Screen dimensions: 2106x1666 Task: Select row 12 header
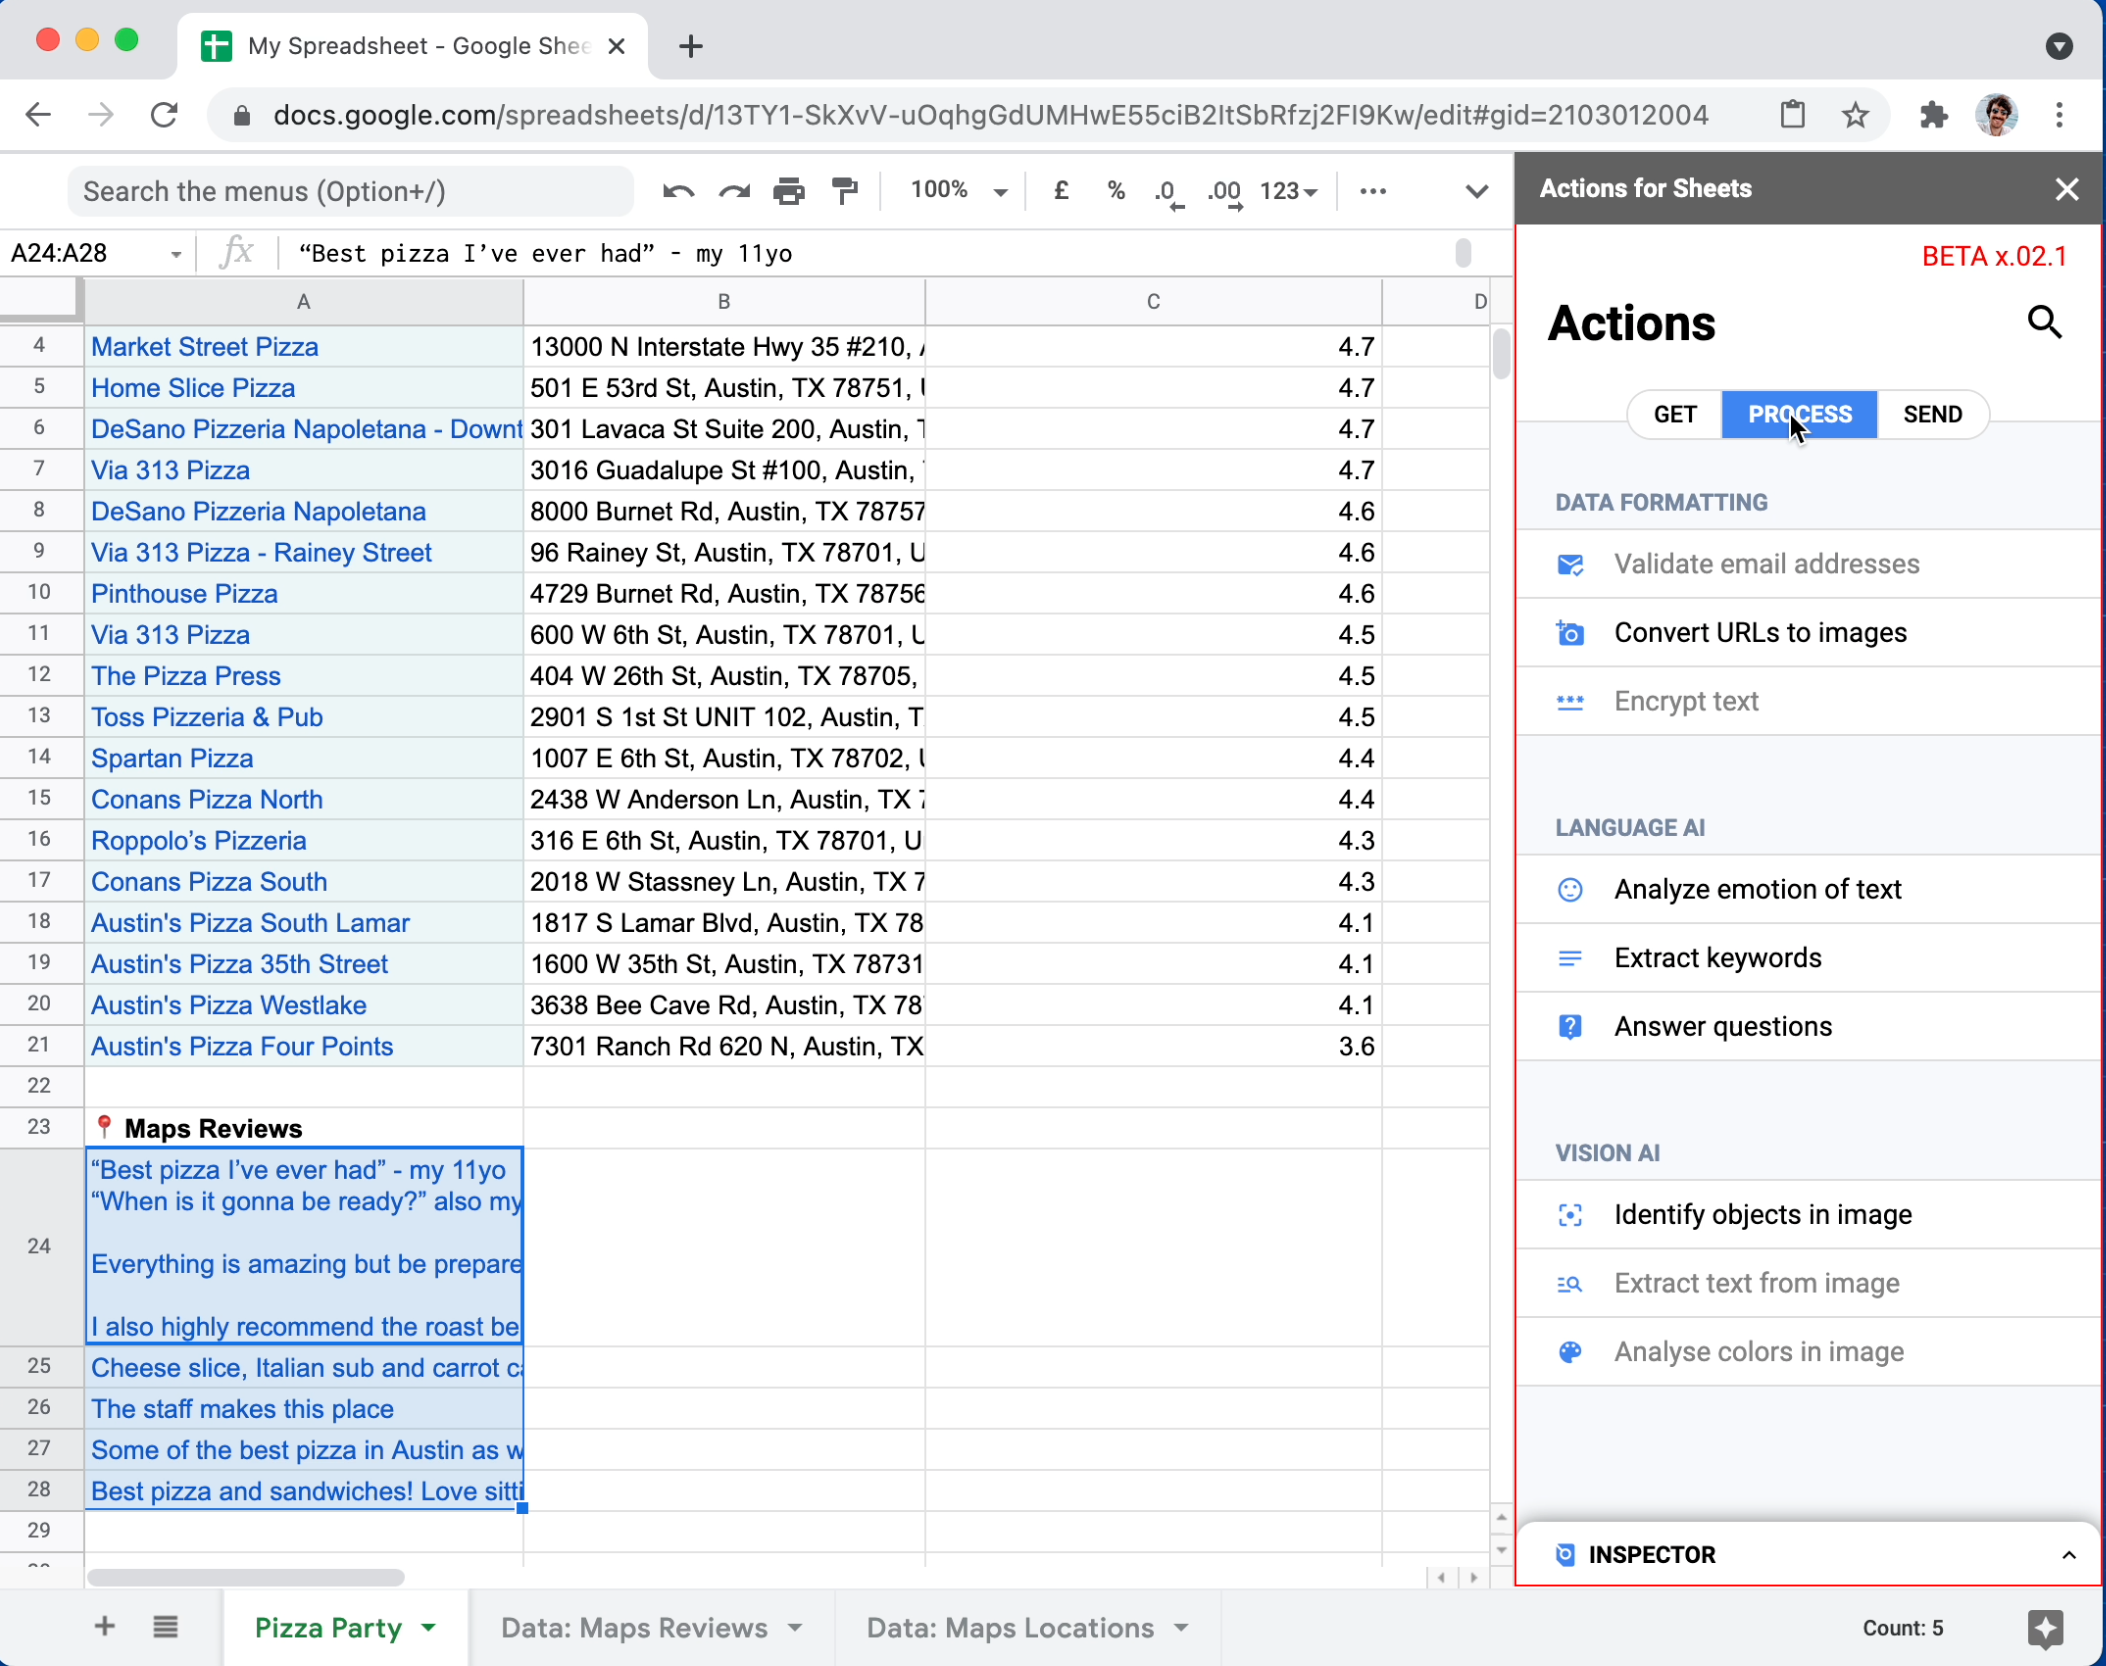click(x=39, y=675)
